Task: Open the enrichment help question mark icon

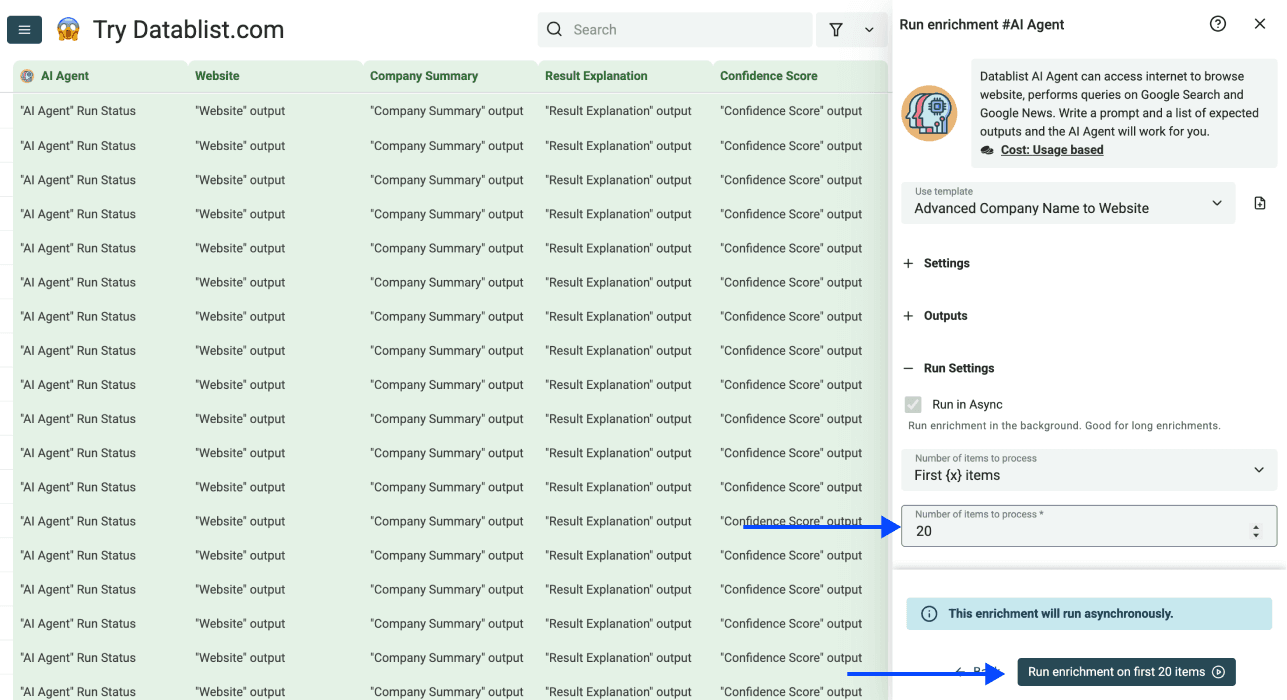Action: click(1217, 23)
